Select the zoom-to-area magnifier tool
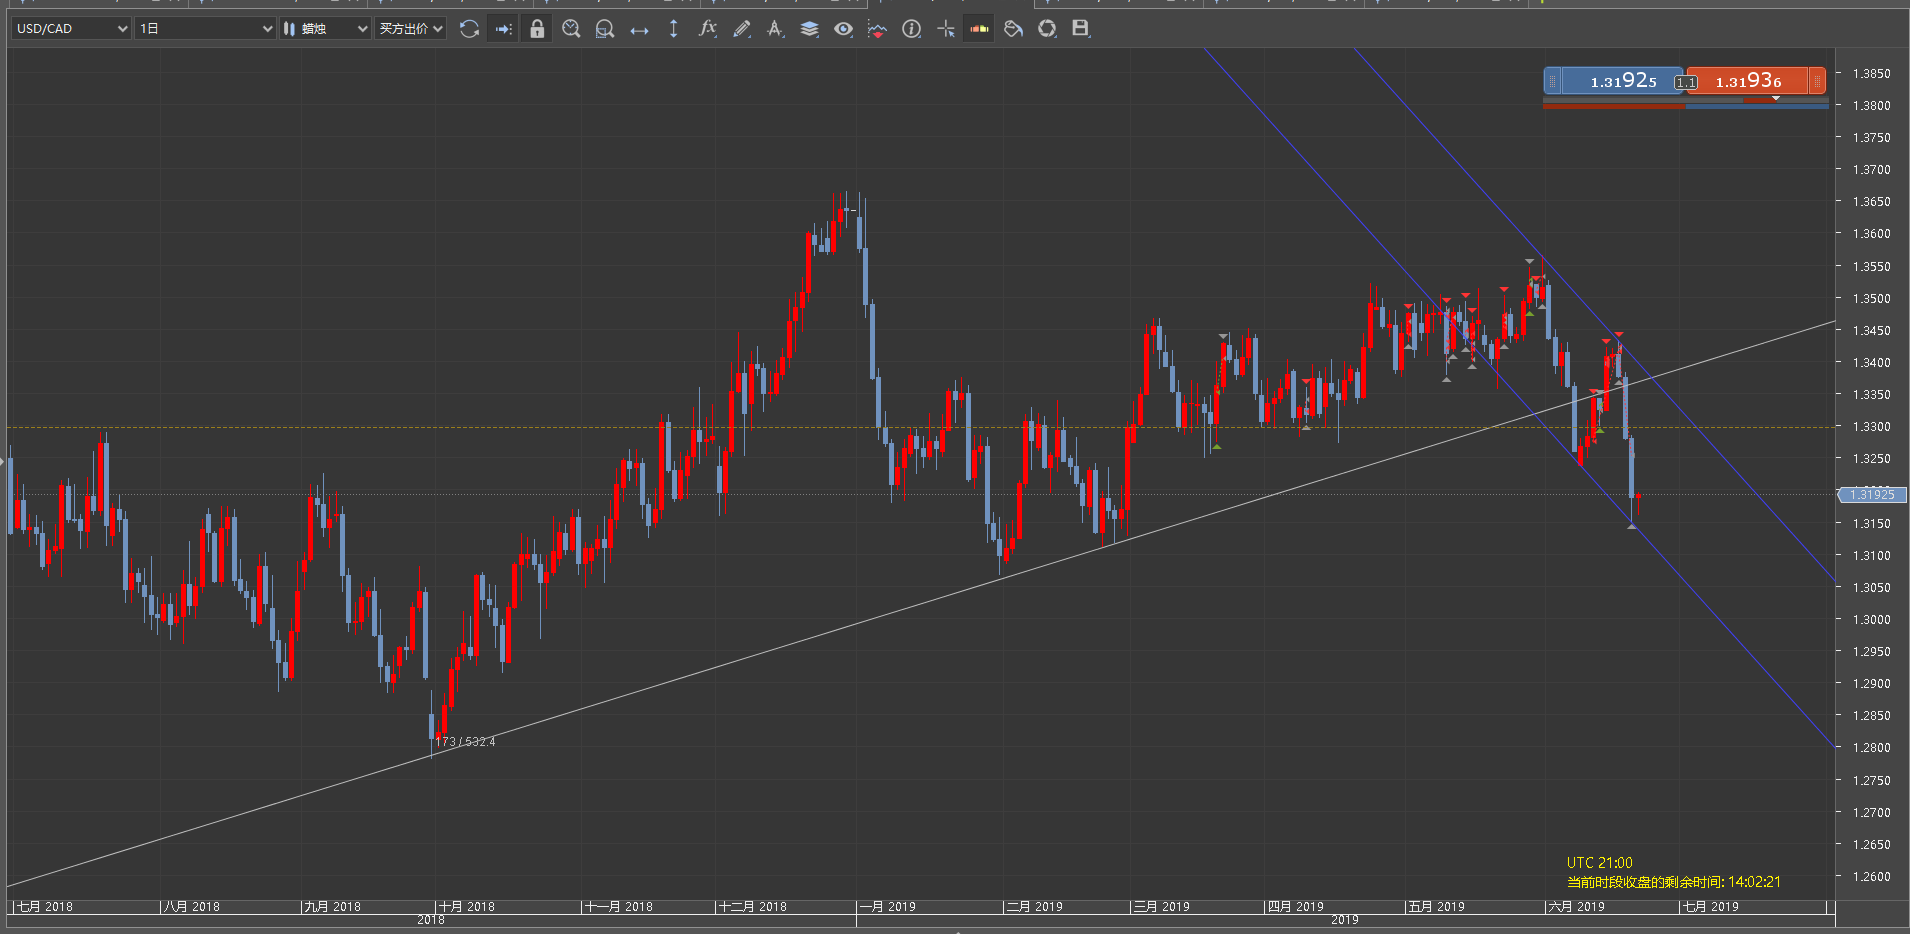This screenshot has height=934, width=1910. 605,29
